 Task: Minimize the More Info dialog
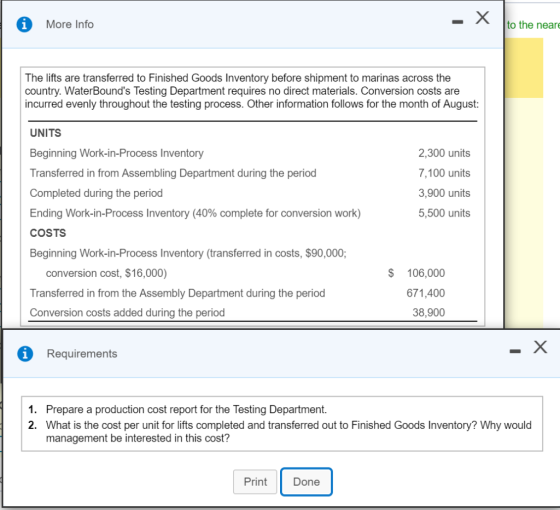point(457,22)
